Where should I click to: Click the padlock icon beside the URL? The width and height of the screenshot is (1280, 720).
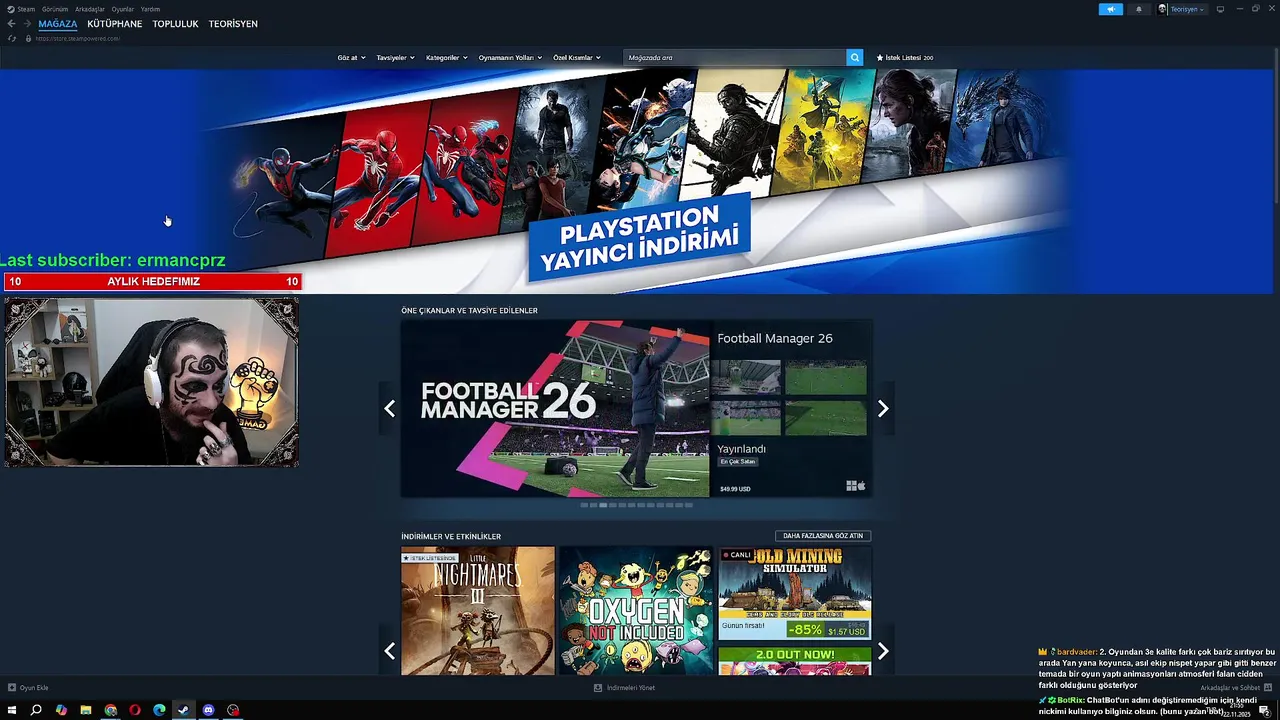coord(28,38)
